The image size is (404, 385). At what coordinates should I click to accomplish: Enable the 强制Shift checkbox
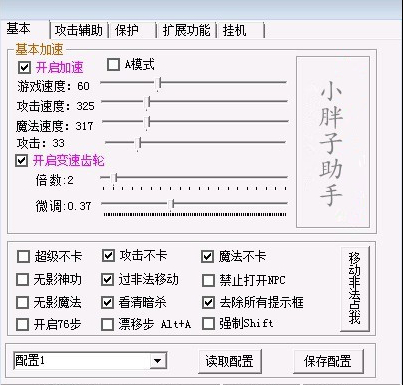208,323
